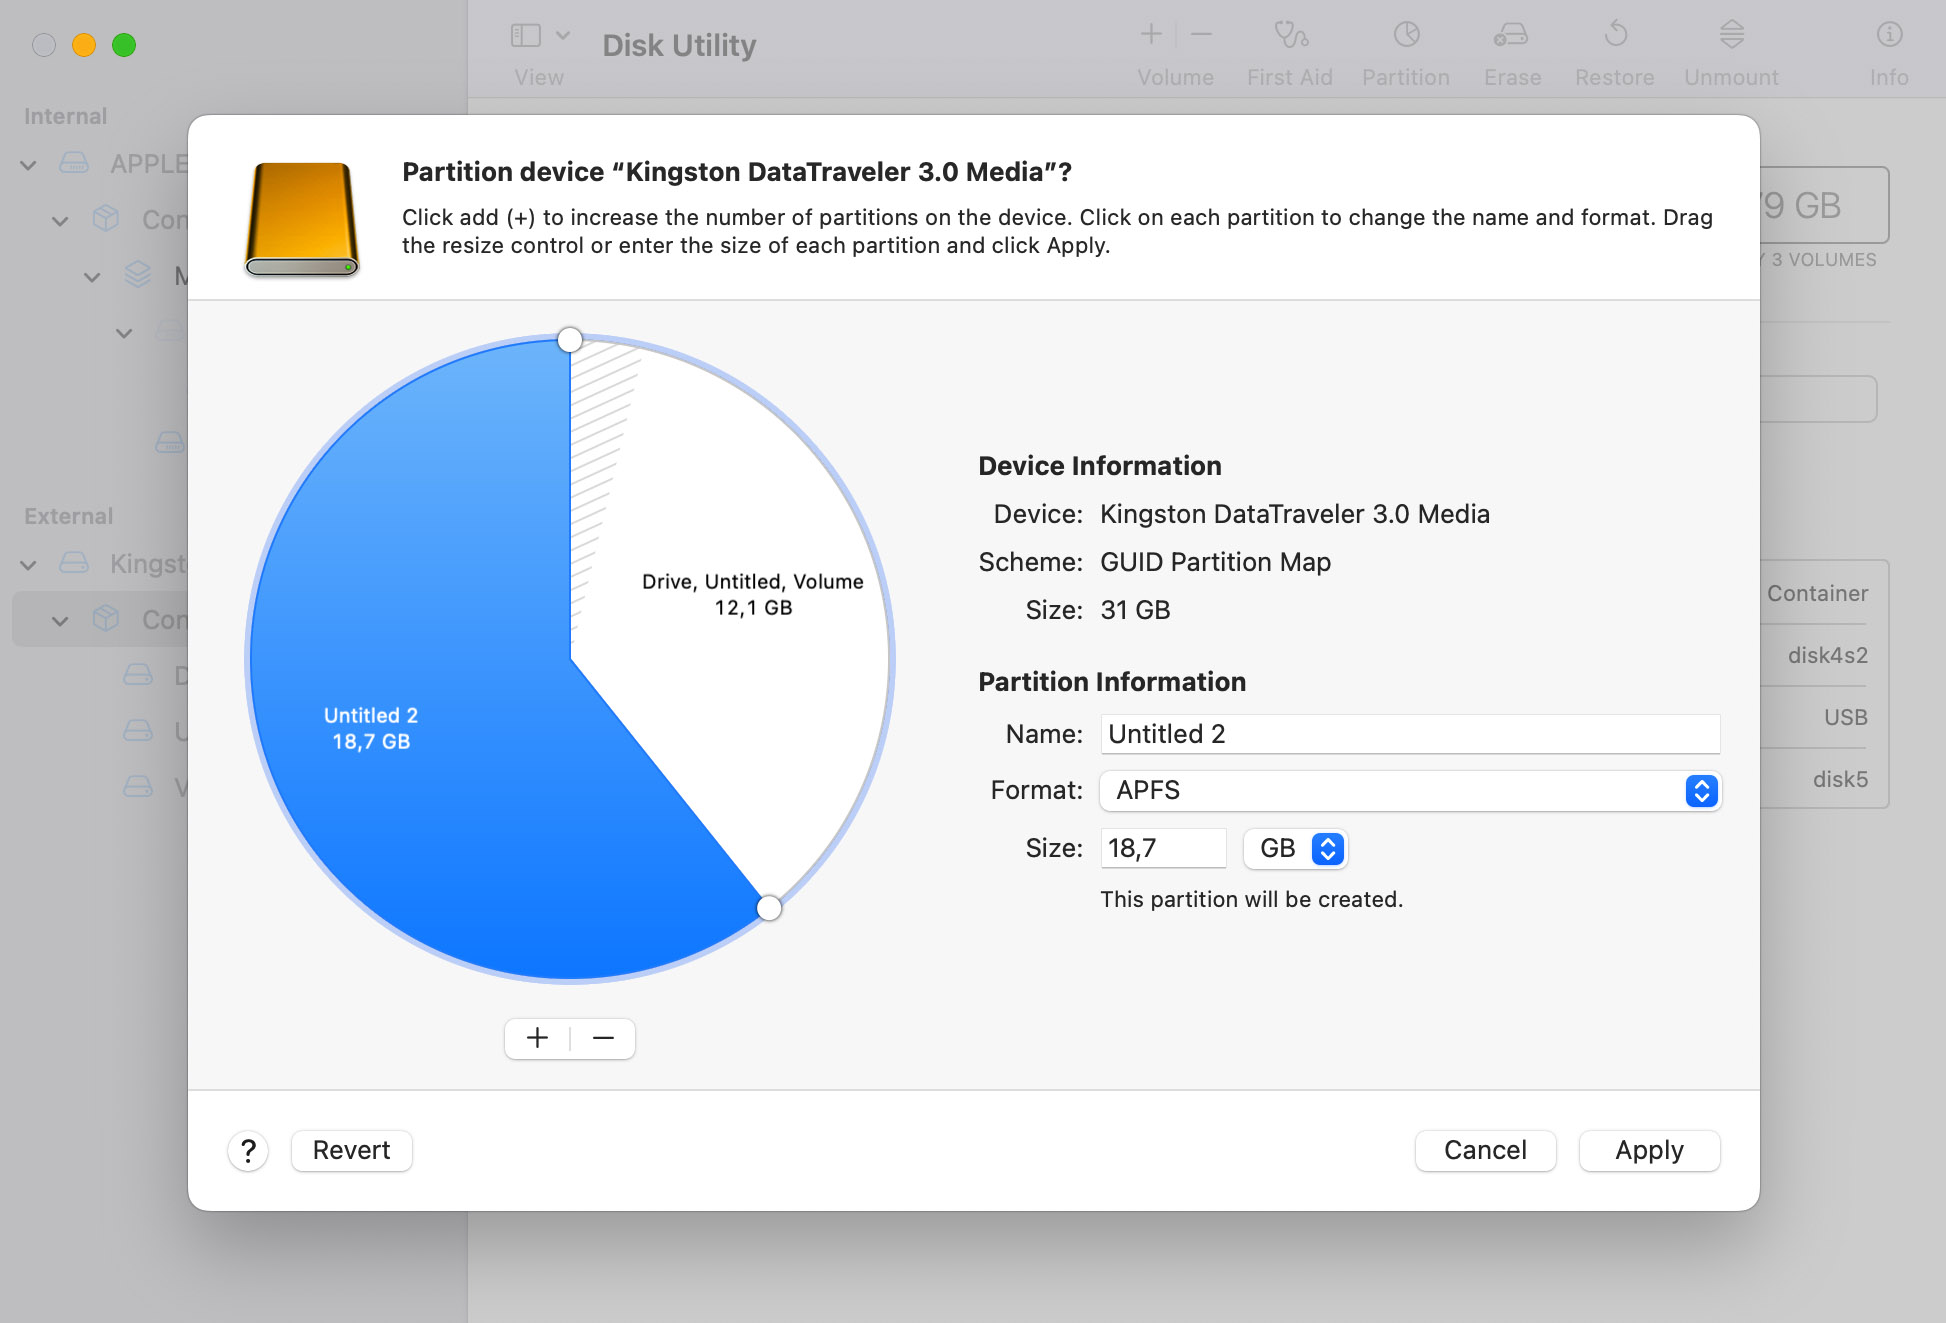Click the yellow minimize window button
This screenshot has height=1323, width=1946.
84,45
